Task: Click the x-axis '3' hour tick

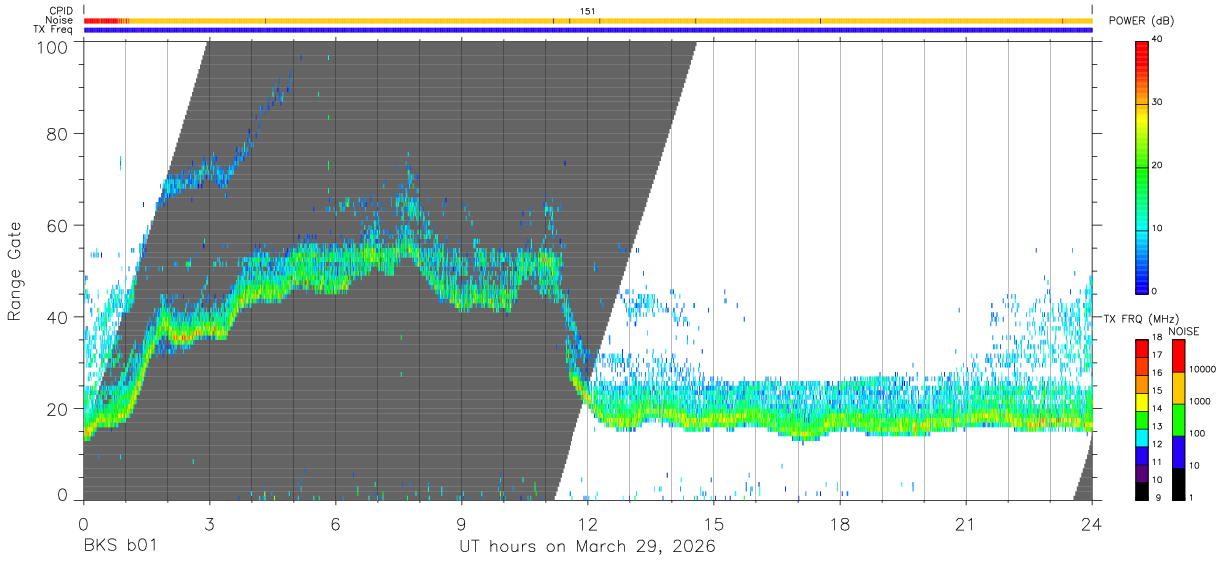Action: pos(209,524)
